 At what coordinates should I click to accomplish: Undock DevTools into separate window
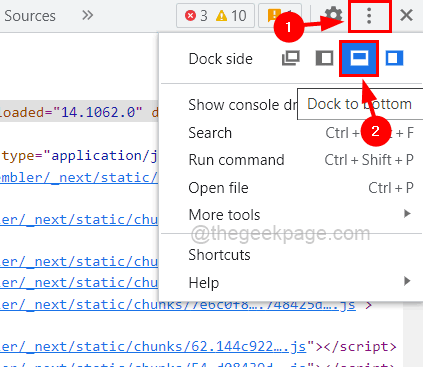pos(291,58)
